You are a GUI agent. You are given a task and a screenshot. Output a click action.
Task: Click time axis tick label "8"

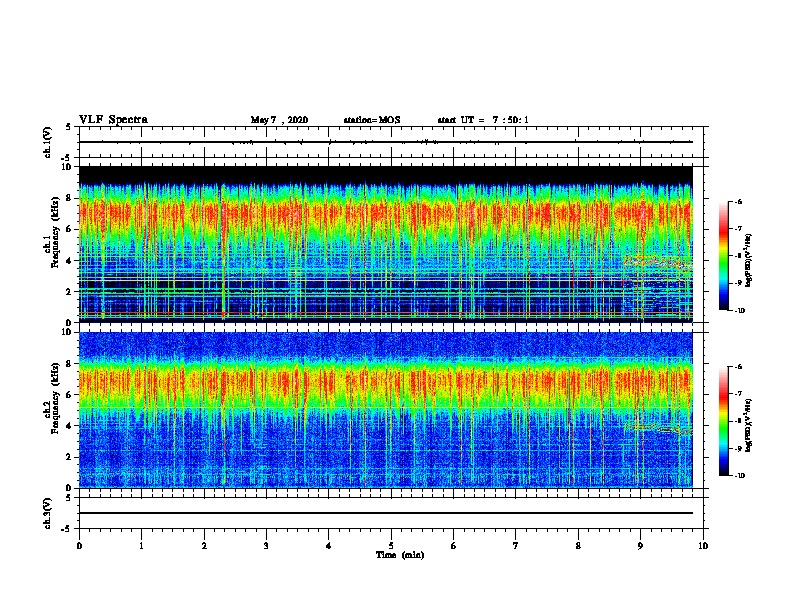(578, 546)
